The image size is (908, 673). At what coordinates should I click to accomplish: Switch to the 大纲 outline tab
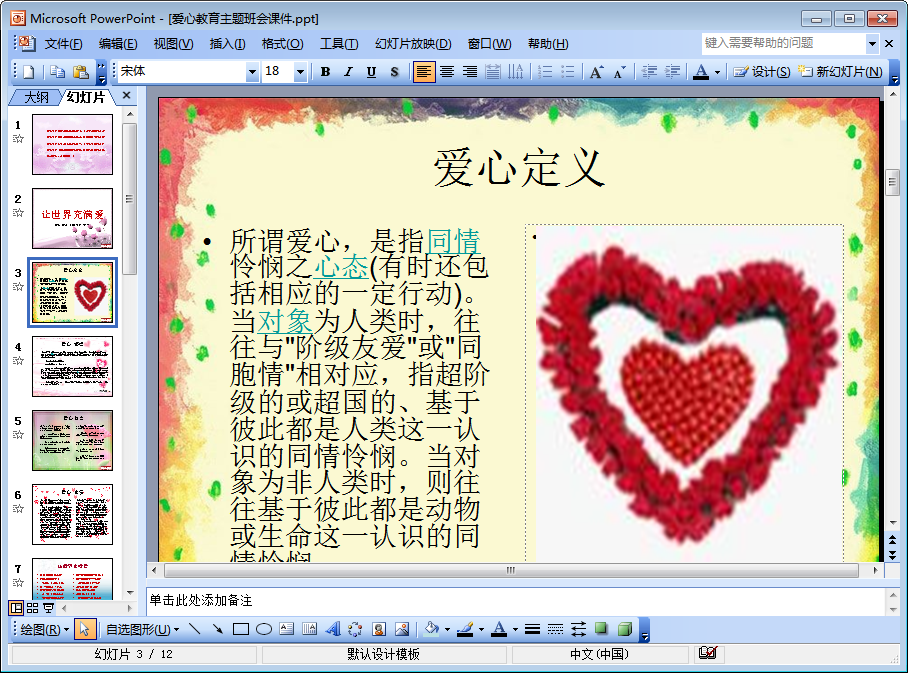click(x=36, y=97)
